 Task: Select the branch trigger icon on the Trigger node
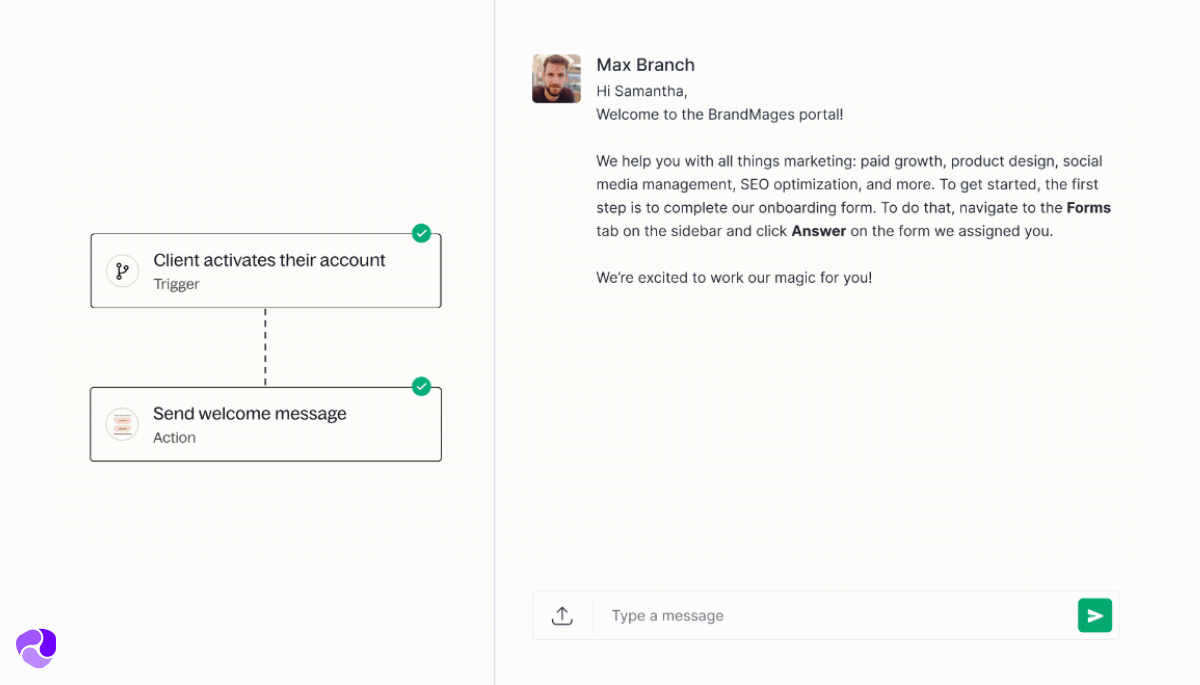point(122,270)
